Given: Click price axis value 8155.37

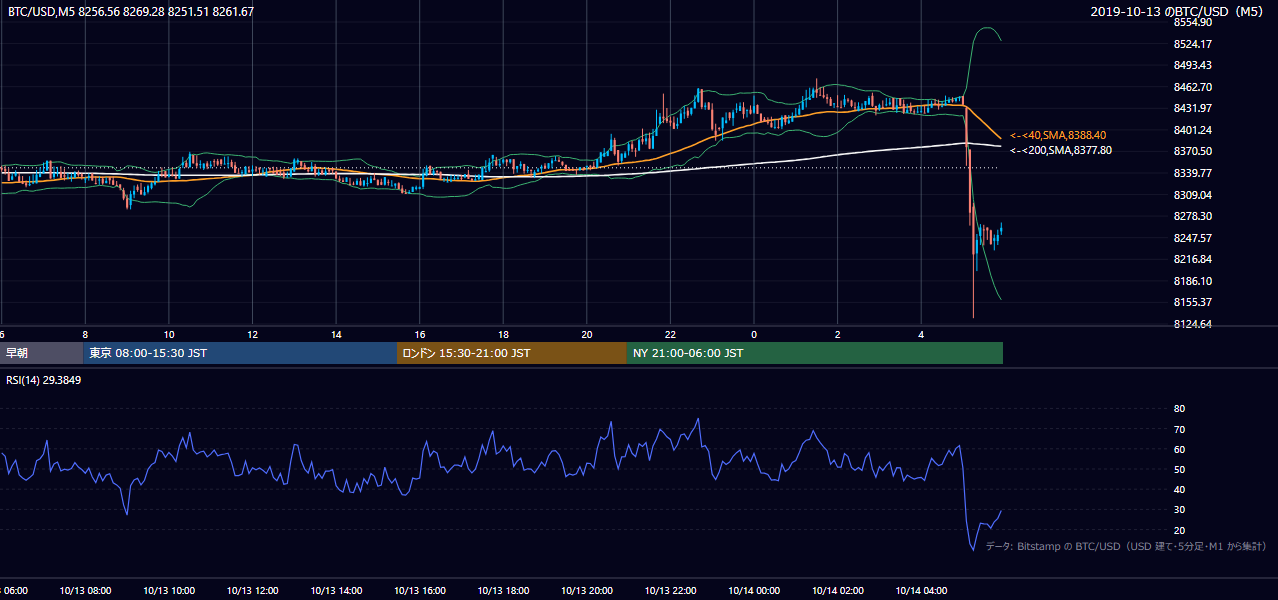Looking at the screenshot, I should 1193,302.
